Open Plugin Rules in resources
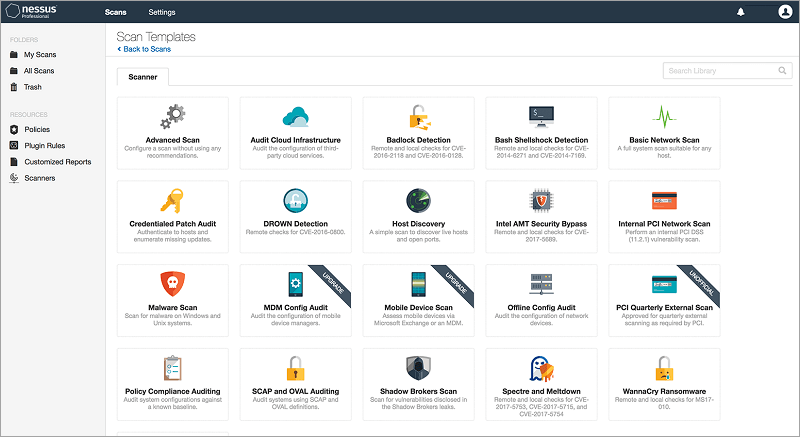This screenshot has width=800, height=437. [45, 146]
